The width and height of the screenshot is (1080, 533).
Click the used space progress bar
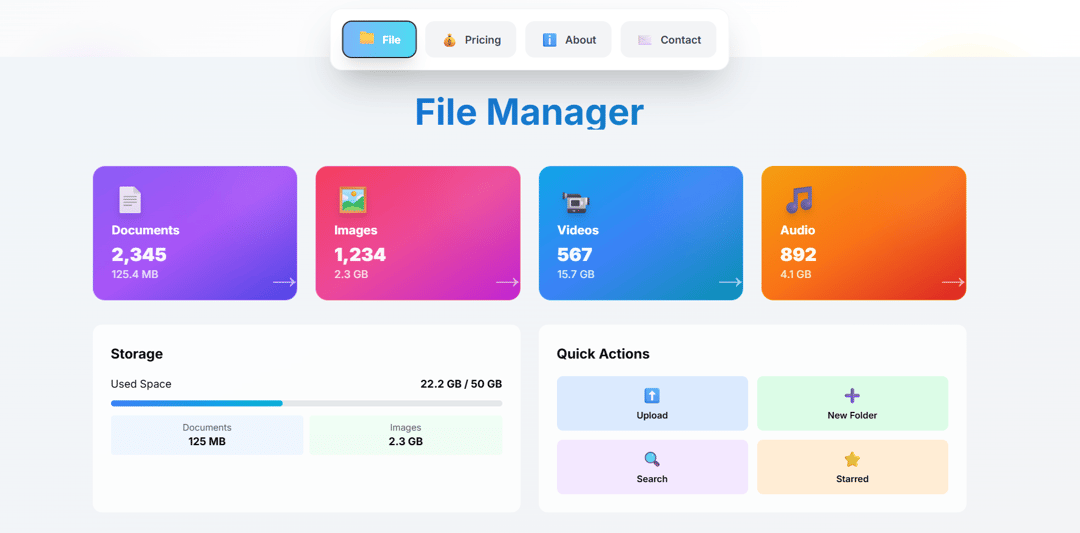pos(307,403)
